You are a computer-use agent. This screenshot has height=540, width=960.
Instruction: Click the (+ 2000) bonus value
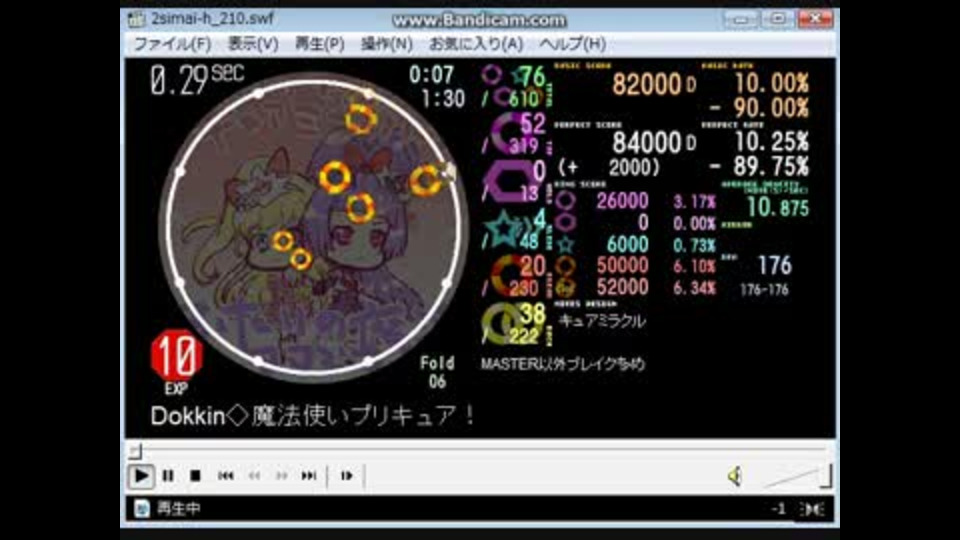pyautogui.click(x=609, y=168)
